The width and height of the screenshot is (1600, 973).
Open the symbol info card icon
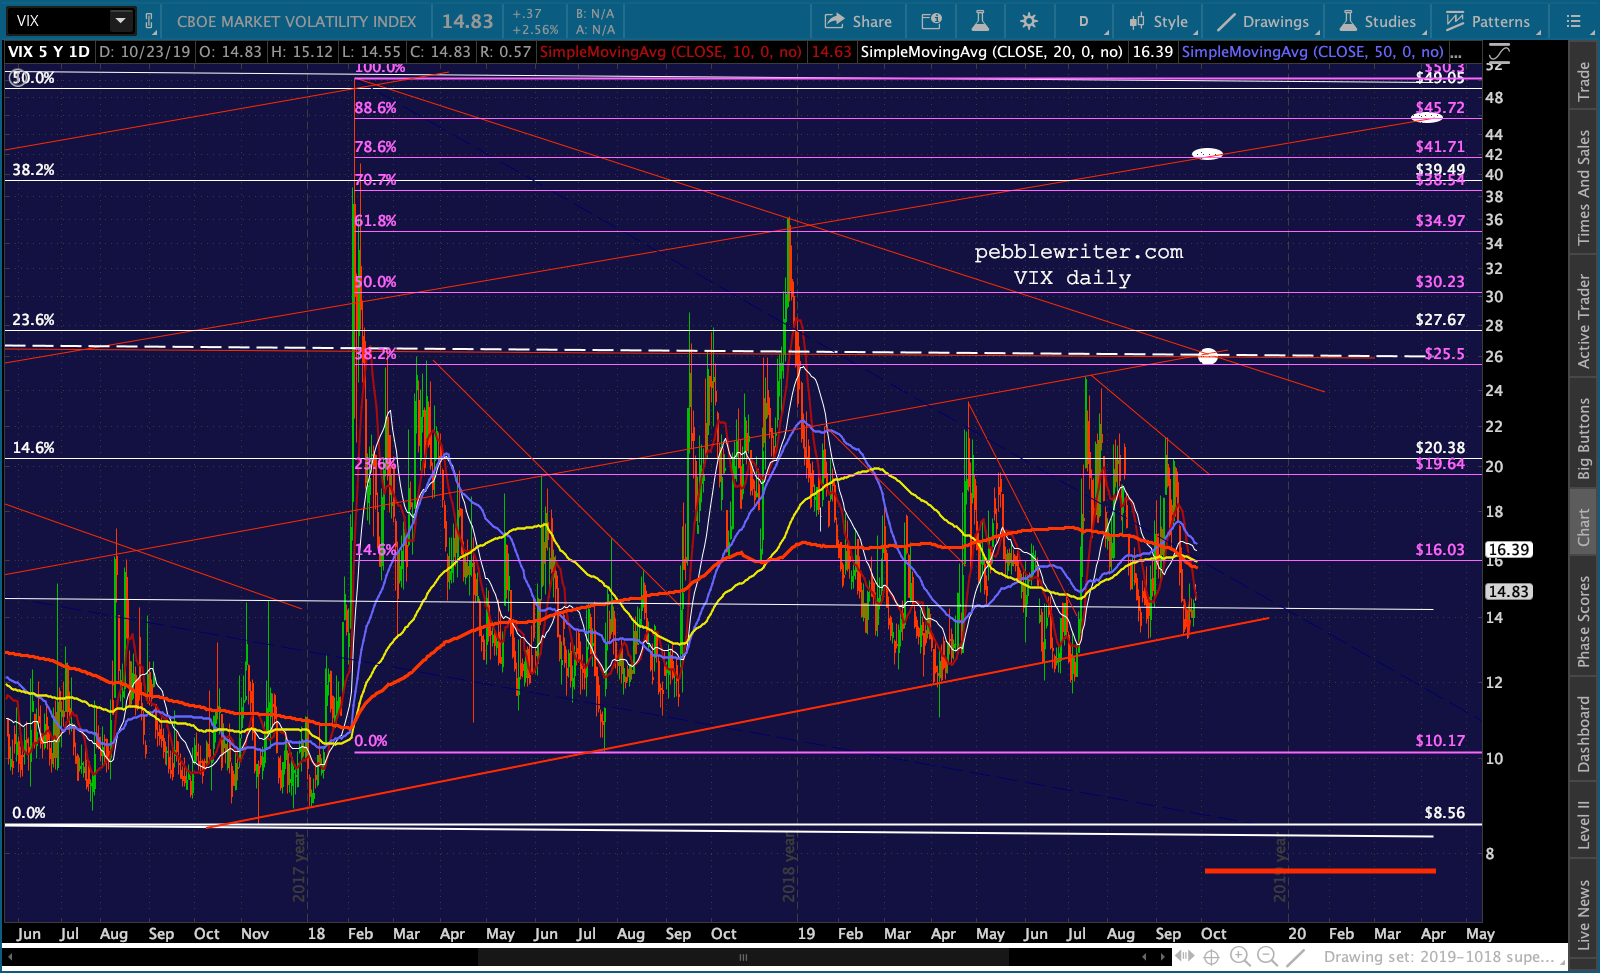(931, 21)
